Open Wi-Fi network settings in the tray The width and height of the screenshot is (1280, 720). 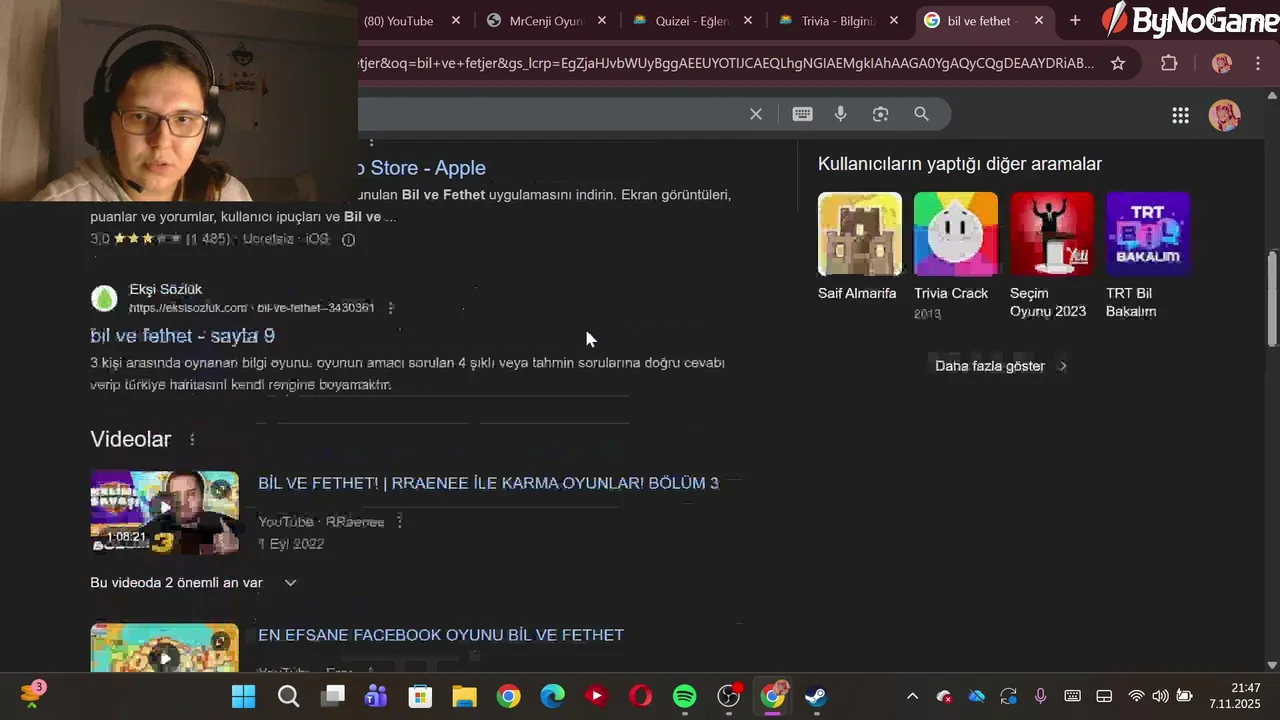click(x=1136, y=696)
